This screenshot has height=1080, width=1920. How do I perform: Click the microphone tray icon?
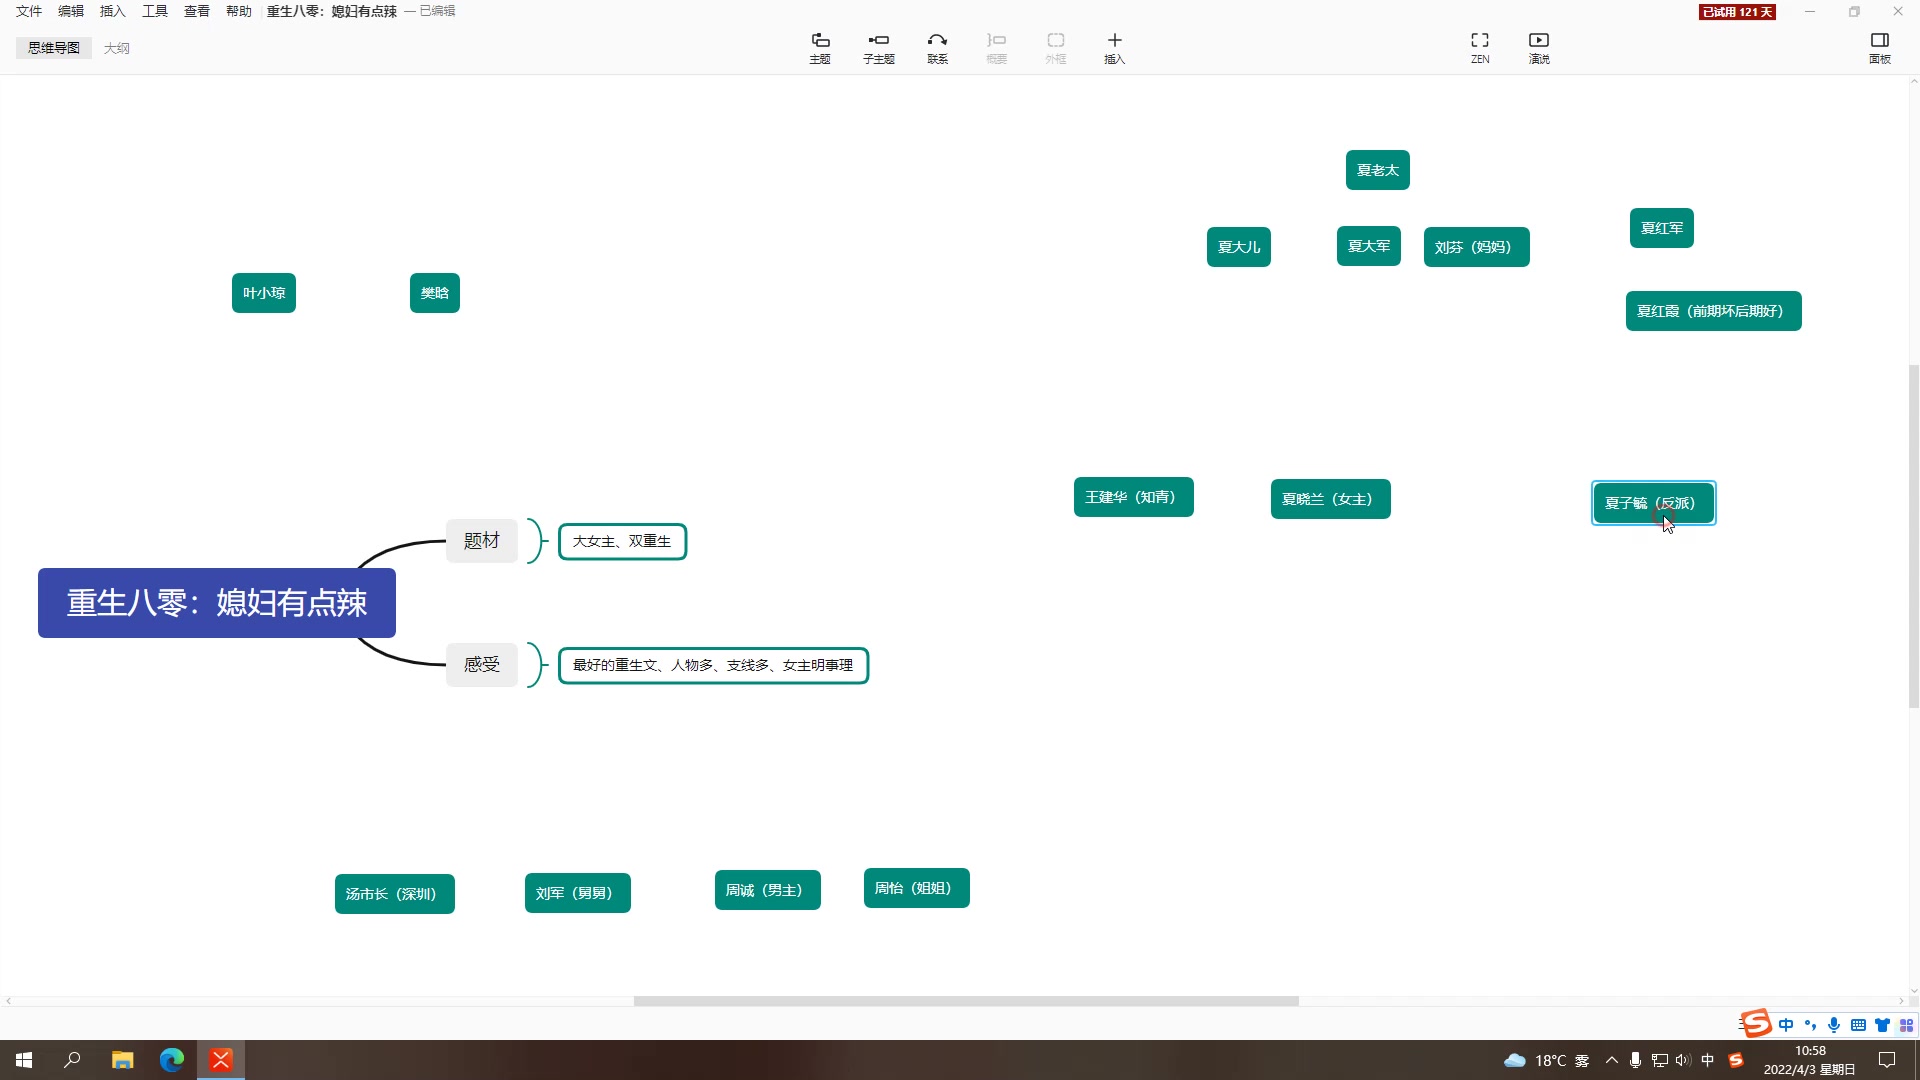pos(1636,1060)
